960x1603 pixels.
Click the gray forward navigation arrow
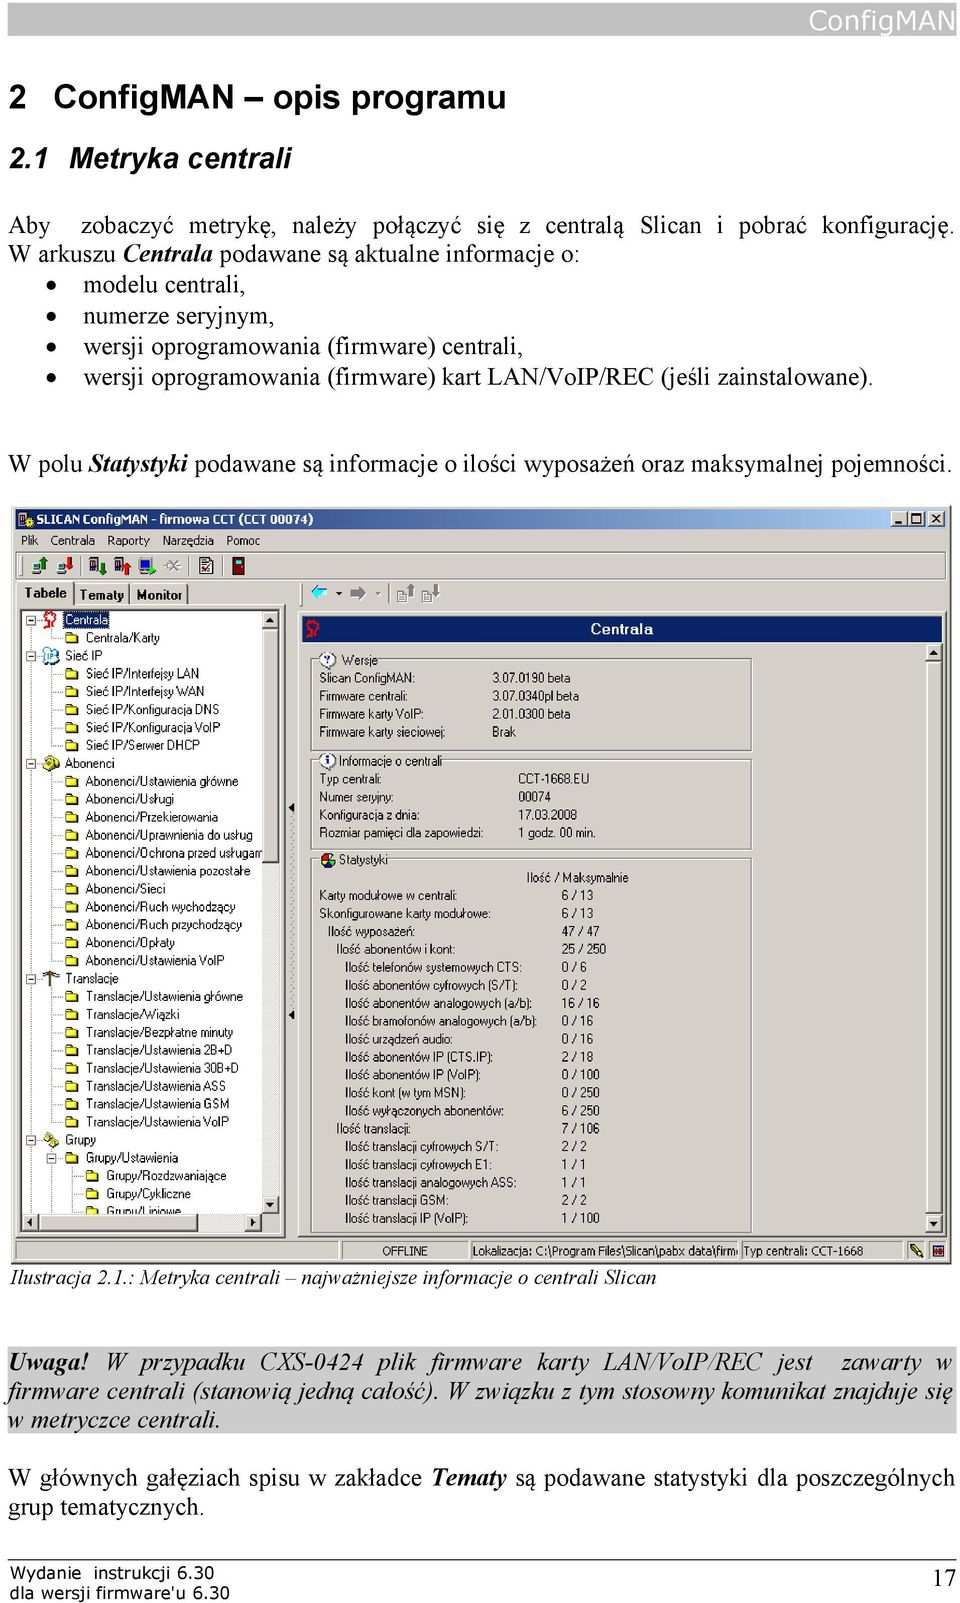click(358, 593)
